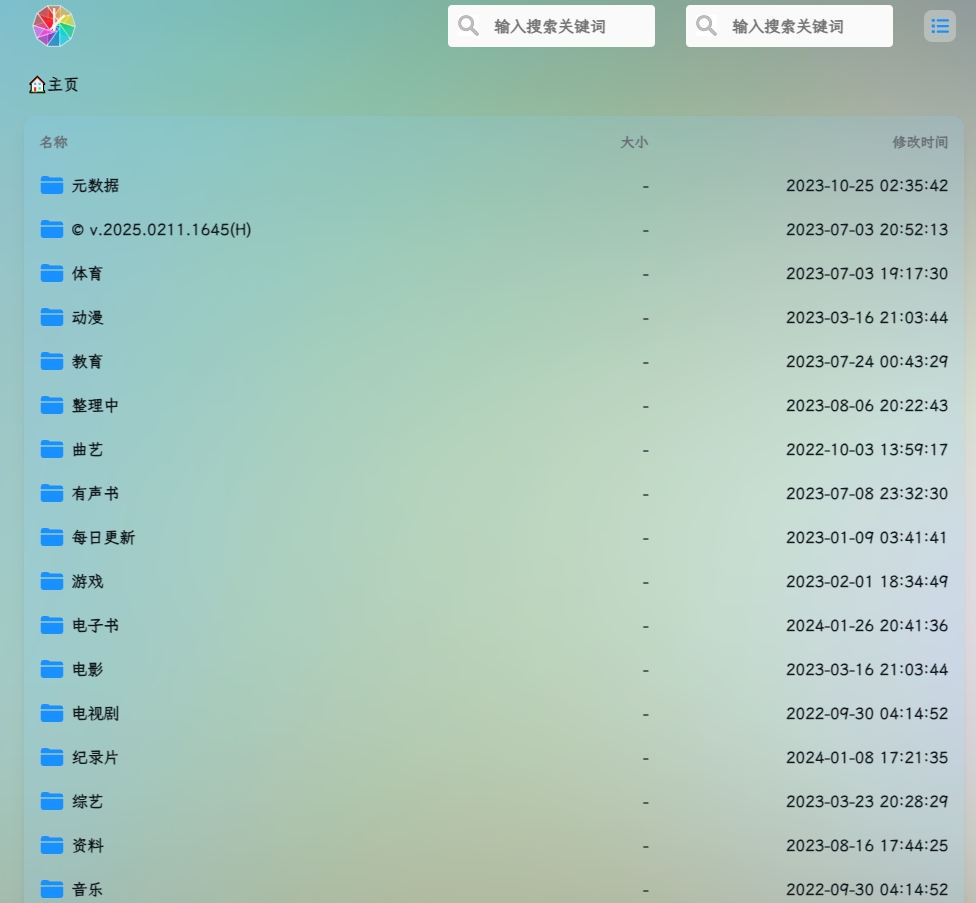
Task: Click folder icon of 整理中
Action: tap(52, 405)
